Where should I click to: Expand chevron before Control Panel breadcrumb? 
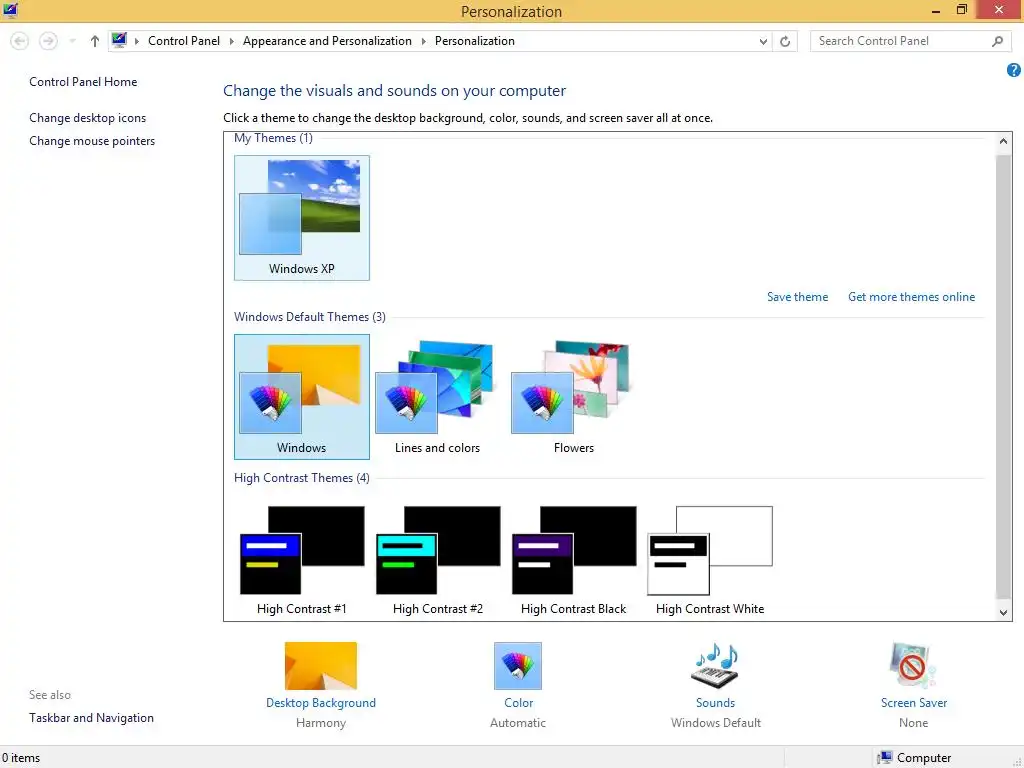point(137,41)
